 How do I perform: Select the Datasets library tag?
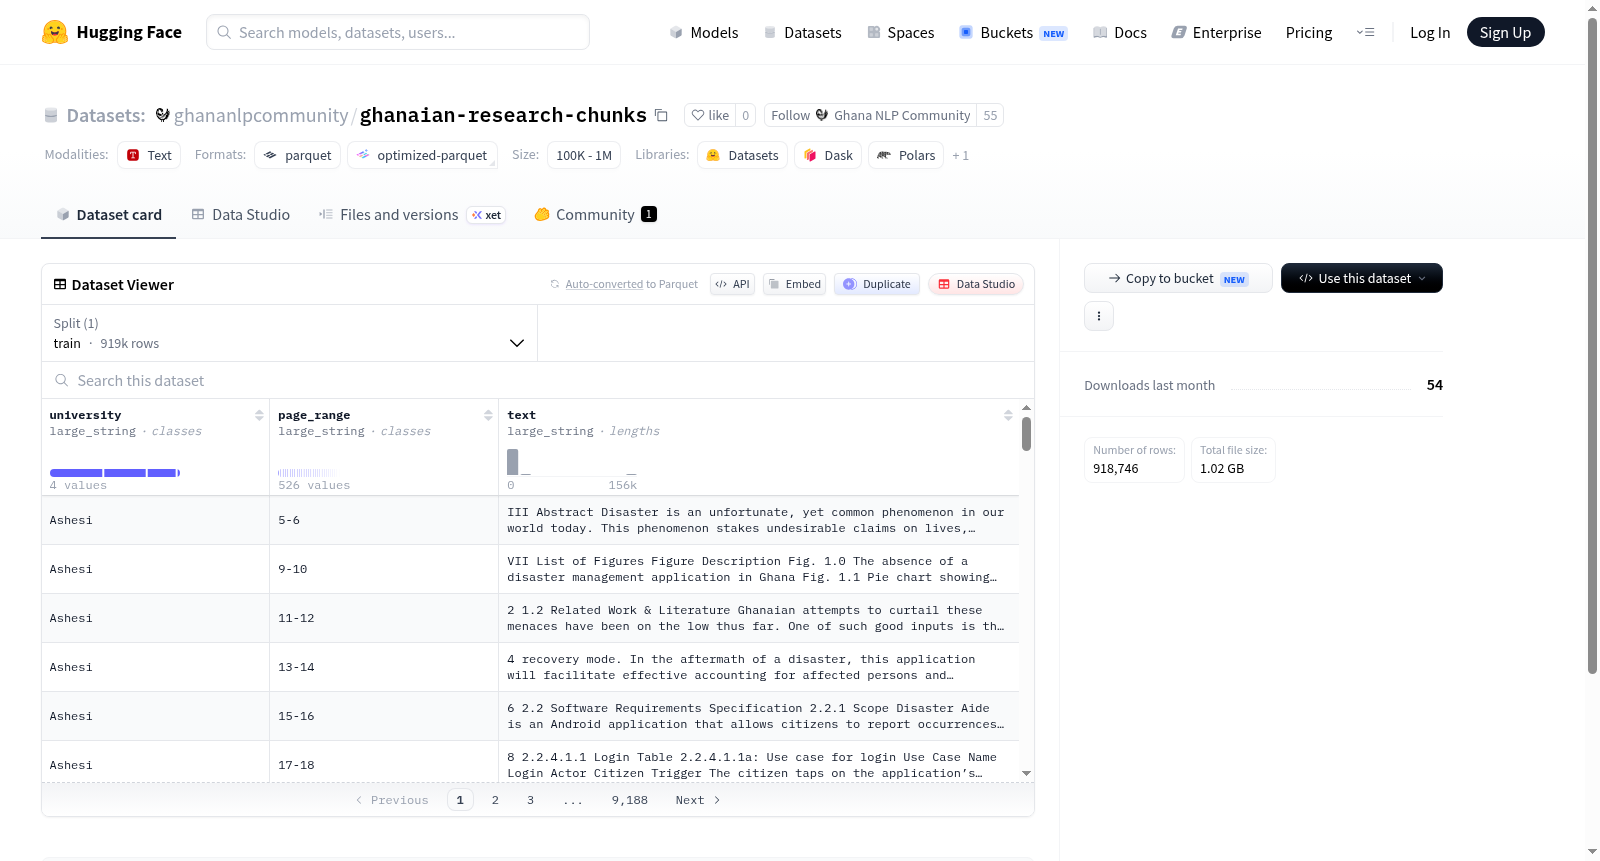pos(742,155)
